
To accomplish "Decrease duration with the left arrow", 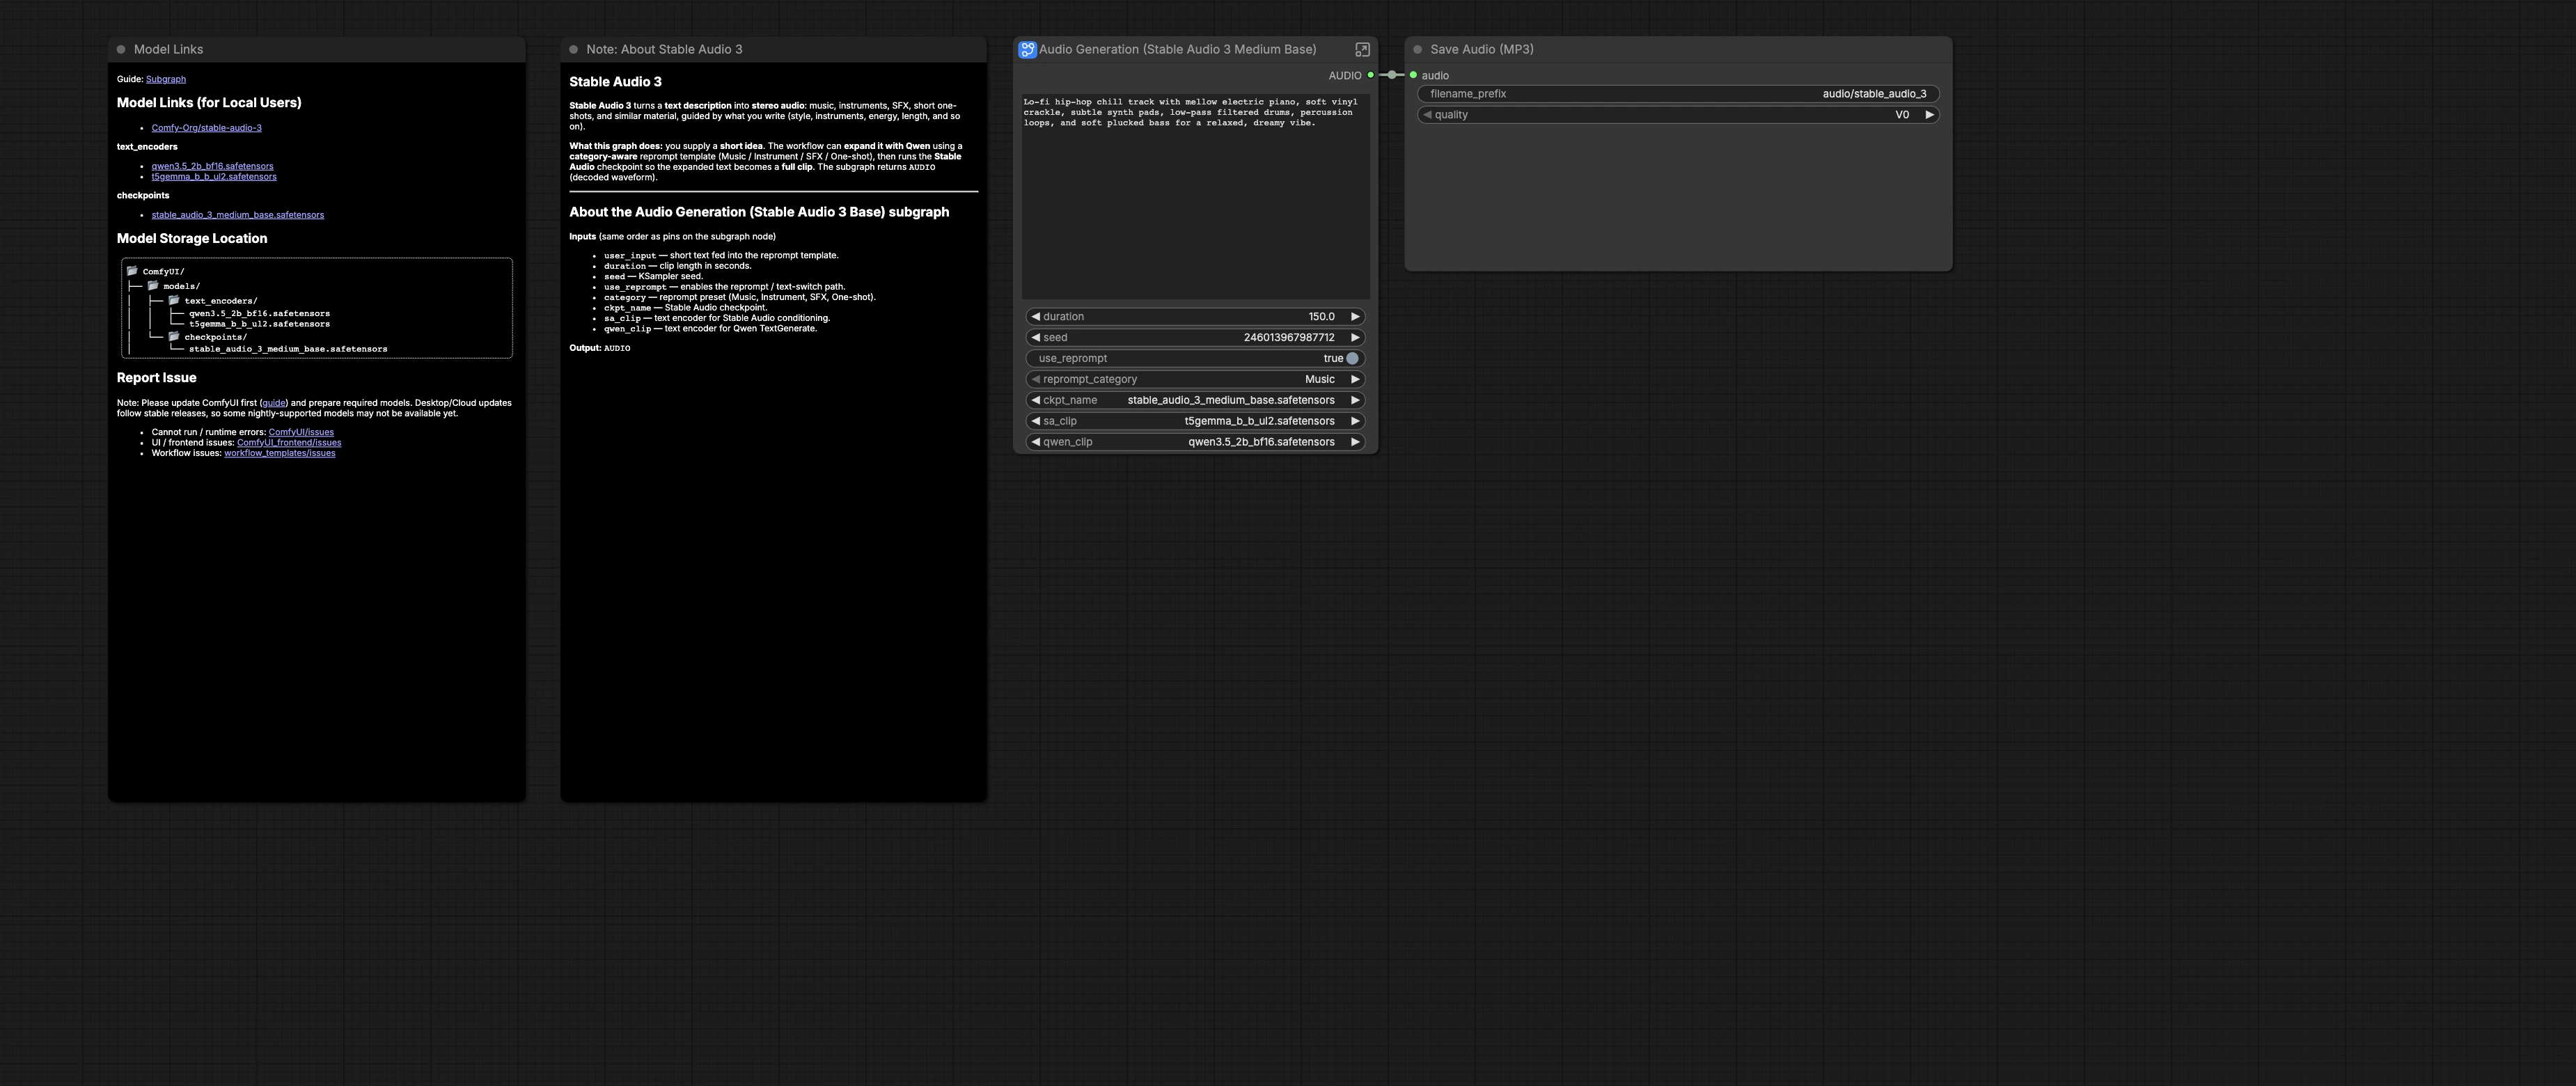I will click(x=1035, y=316).
